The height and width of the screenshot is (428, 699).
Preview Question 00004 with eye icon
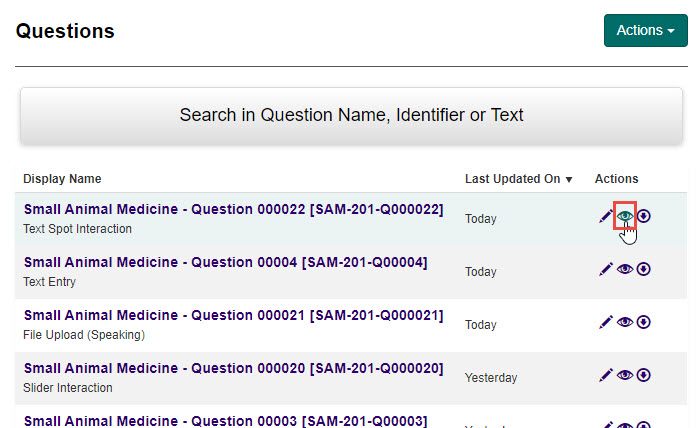[x=625, y=269]
